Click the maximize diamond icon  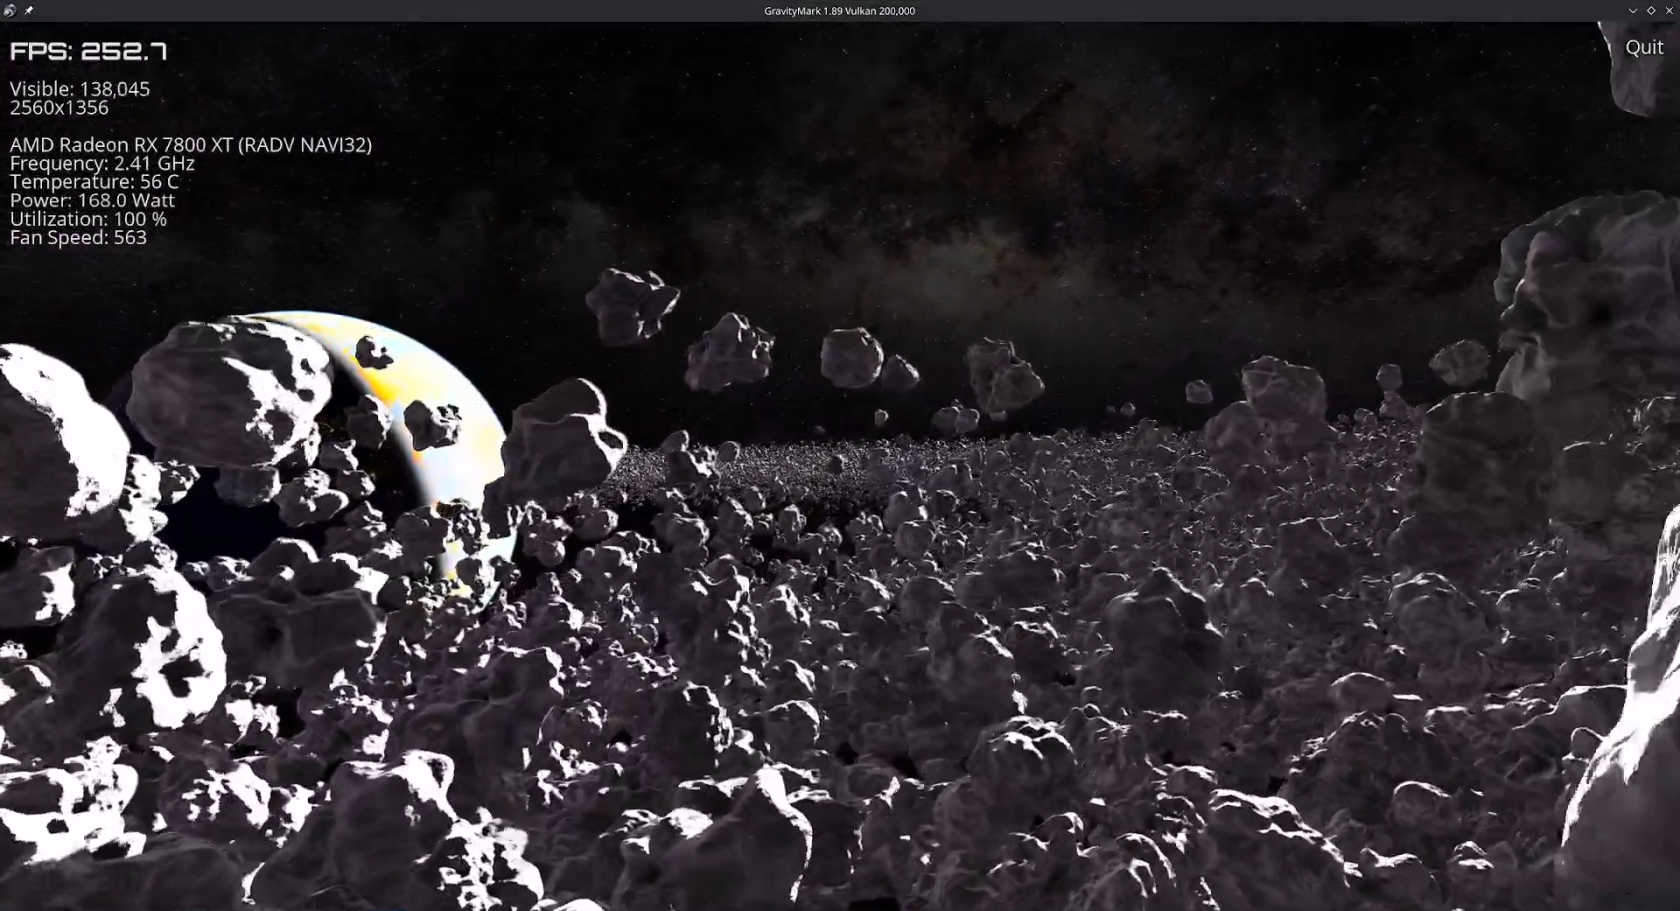[x=1649, y=11]
